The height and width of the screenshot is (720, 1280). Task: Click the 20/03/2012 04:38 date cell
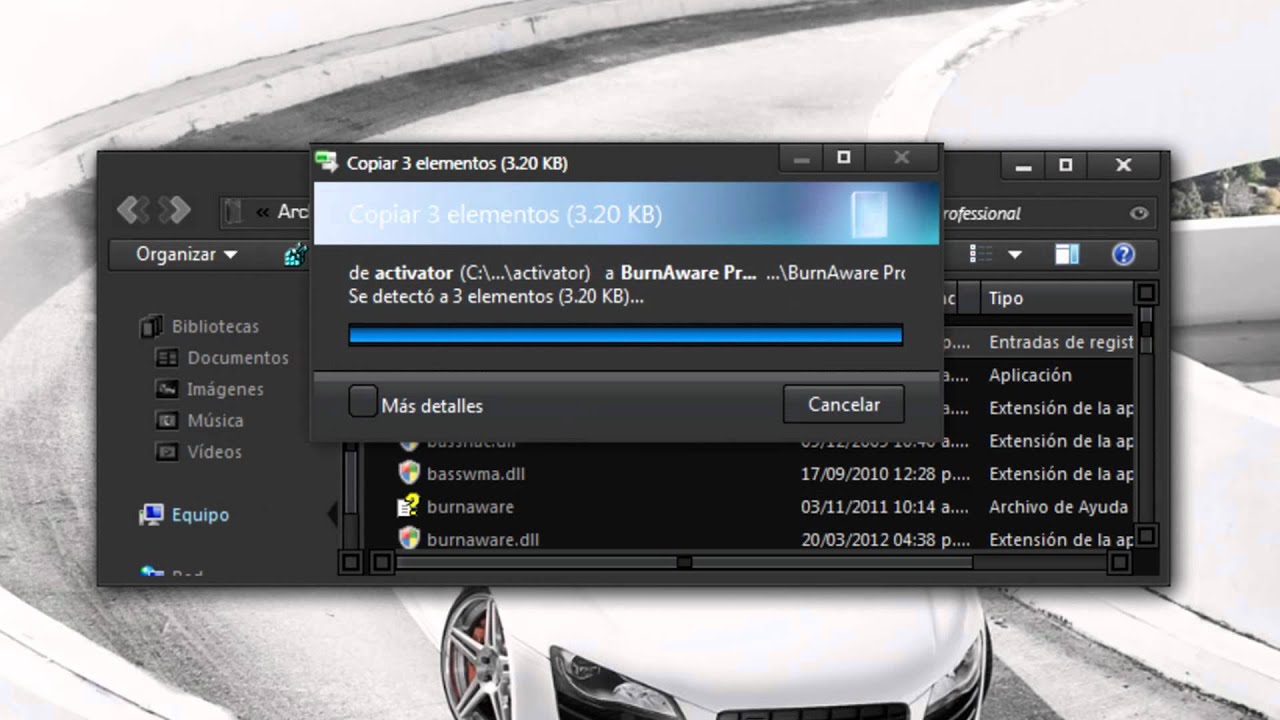point(885,539)
